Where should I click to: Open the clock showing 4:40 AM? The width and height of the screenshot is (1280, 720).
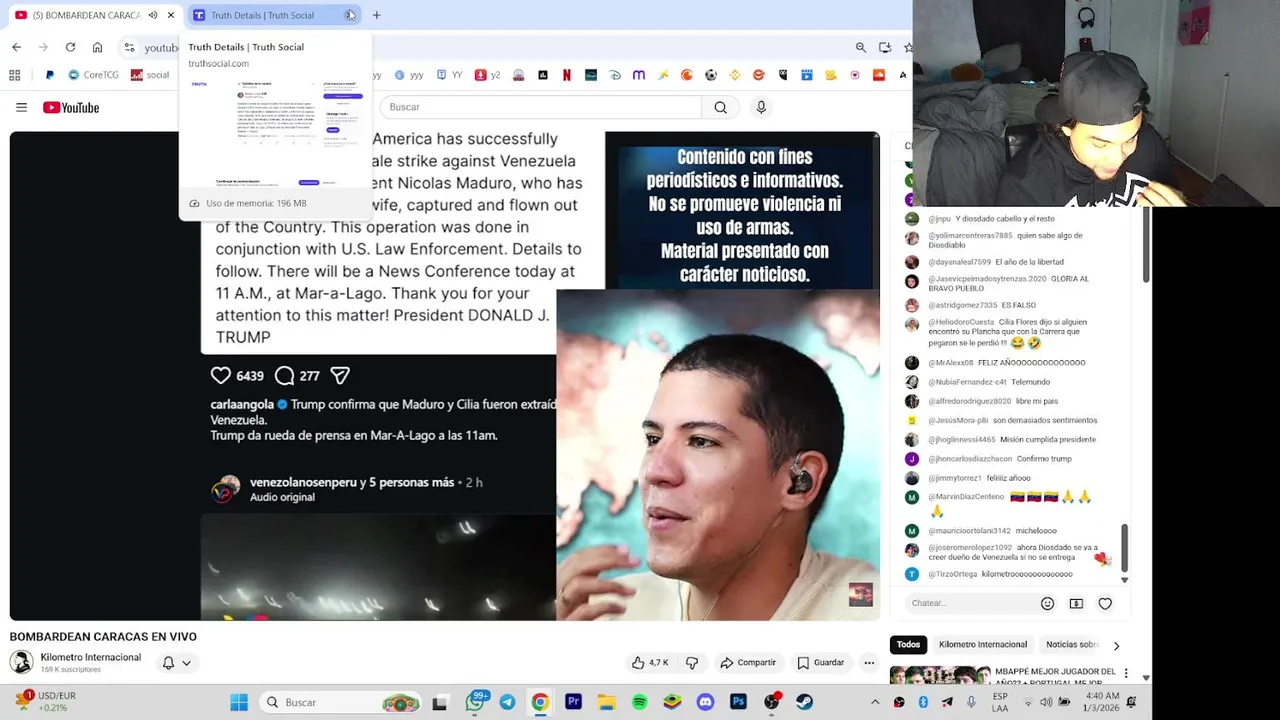pos(1102,702)
